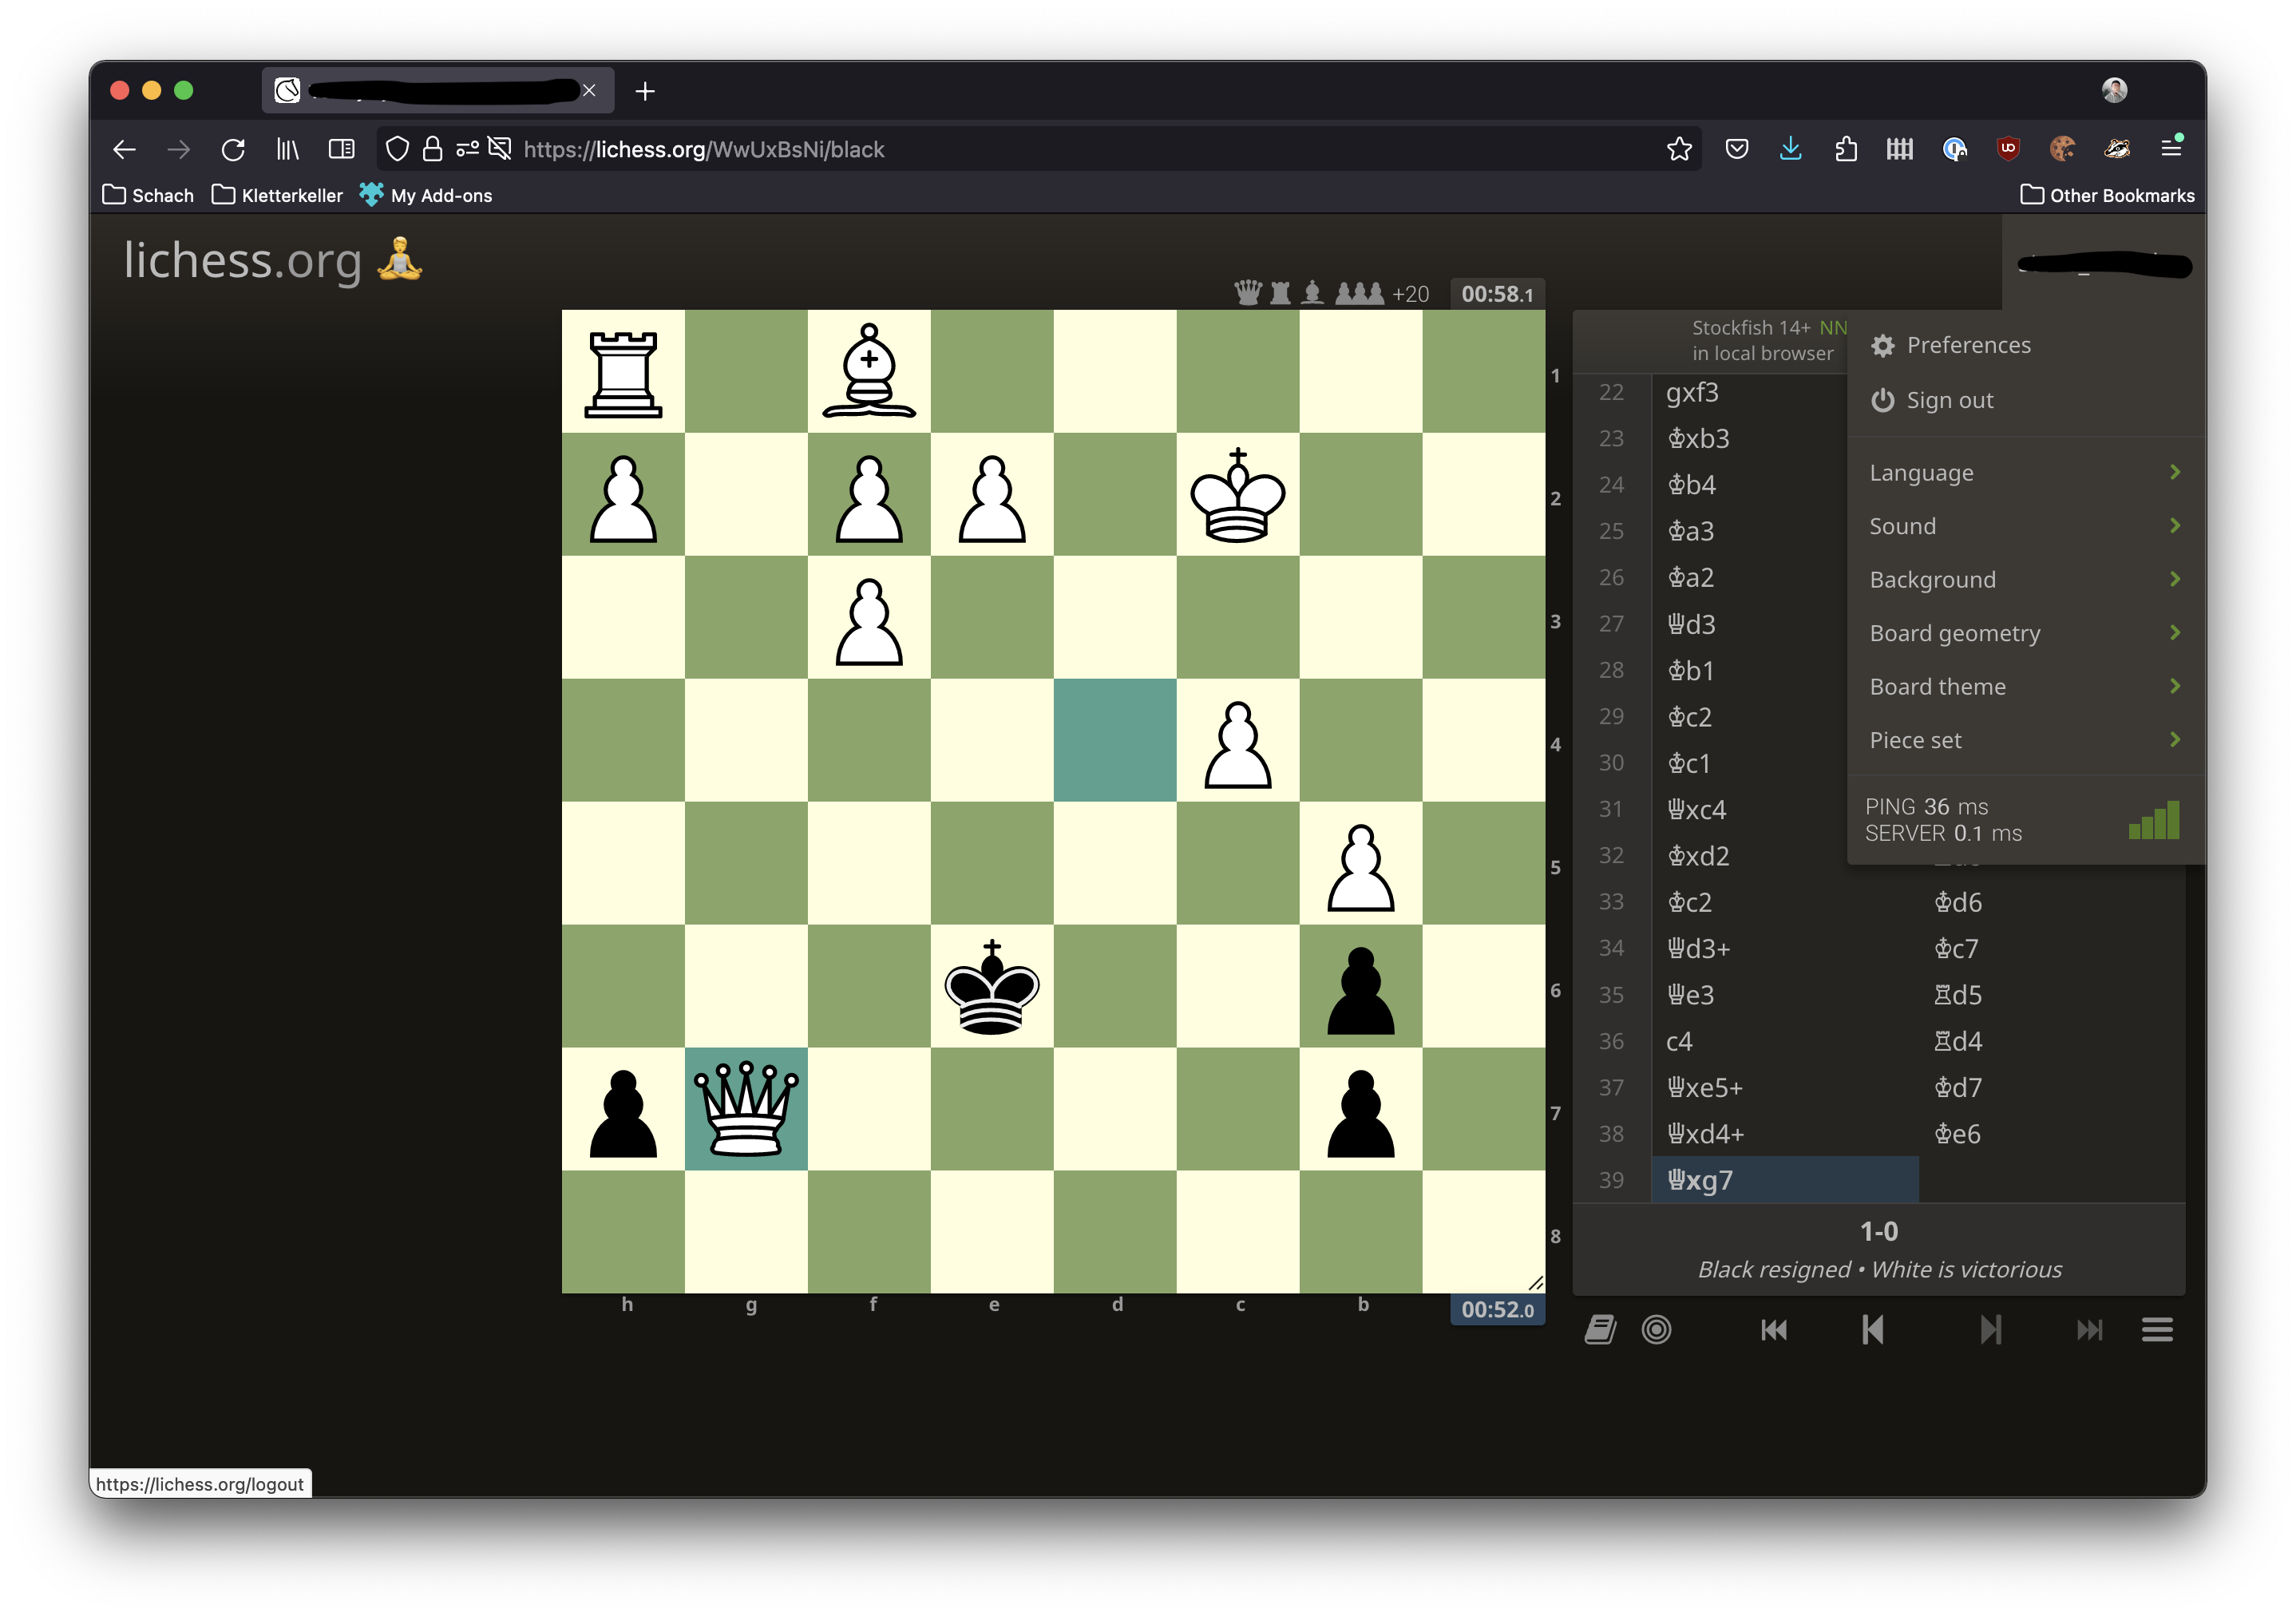
Task: Click the white king on c2
Action: tap(1238, 495)
